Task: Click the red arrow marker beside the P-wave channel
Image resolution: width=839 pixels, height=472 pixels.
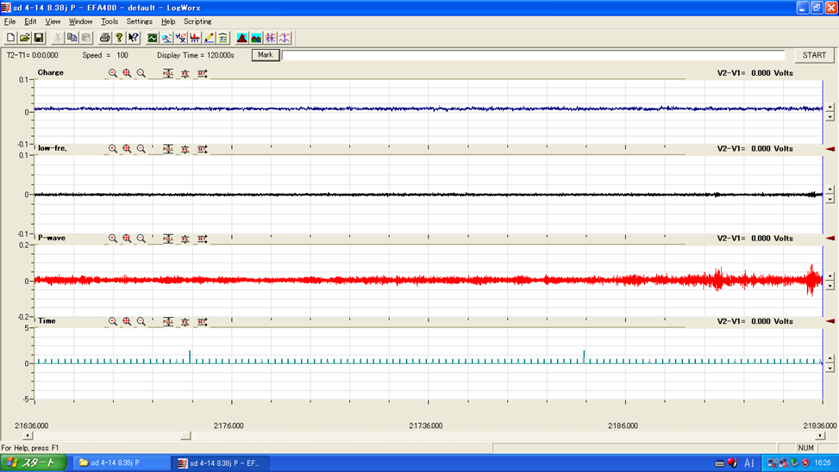Action: [x=830, y=238]
